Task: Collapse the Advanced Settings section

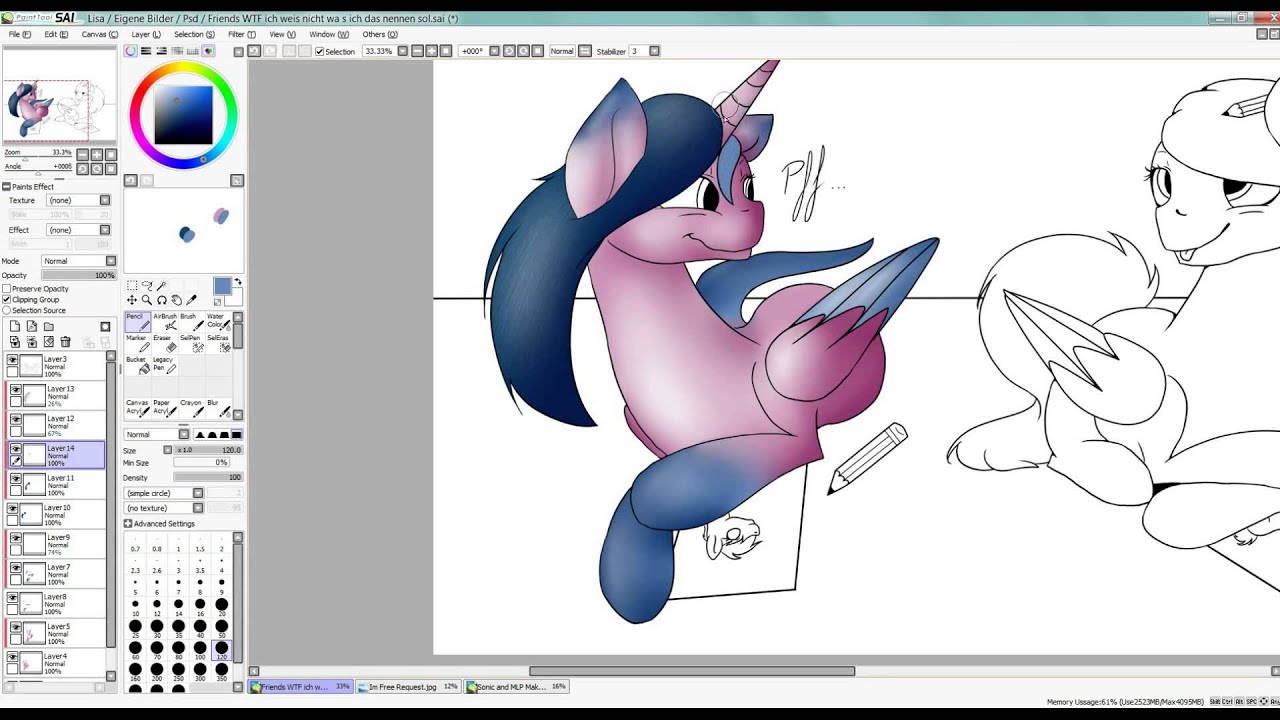Action: click(128, 524)
